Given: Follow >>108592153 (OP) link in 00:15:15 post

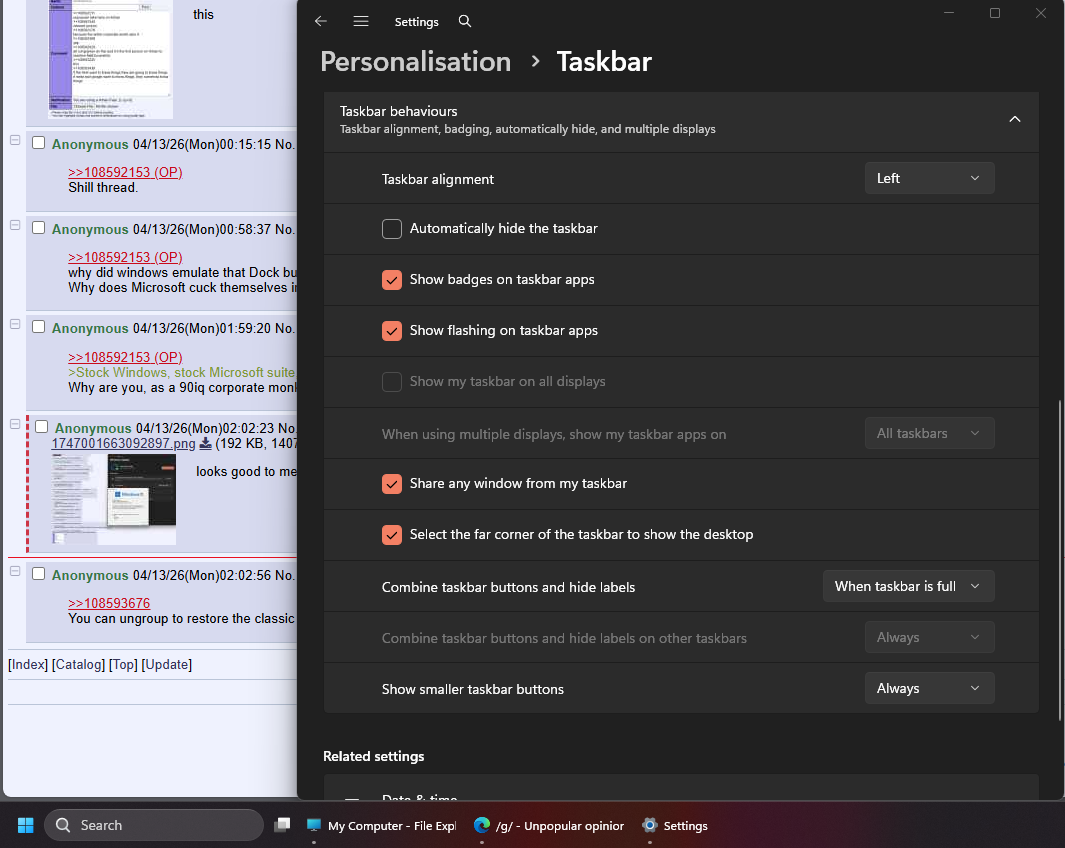Looking at the screenshot, I should click(x=126, y=172).
